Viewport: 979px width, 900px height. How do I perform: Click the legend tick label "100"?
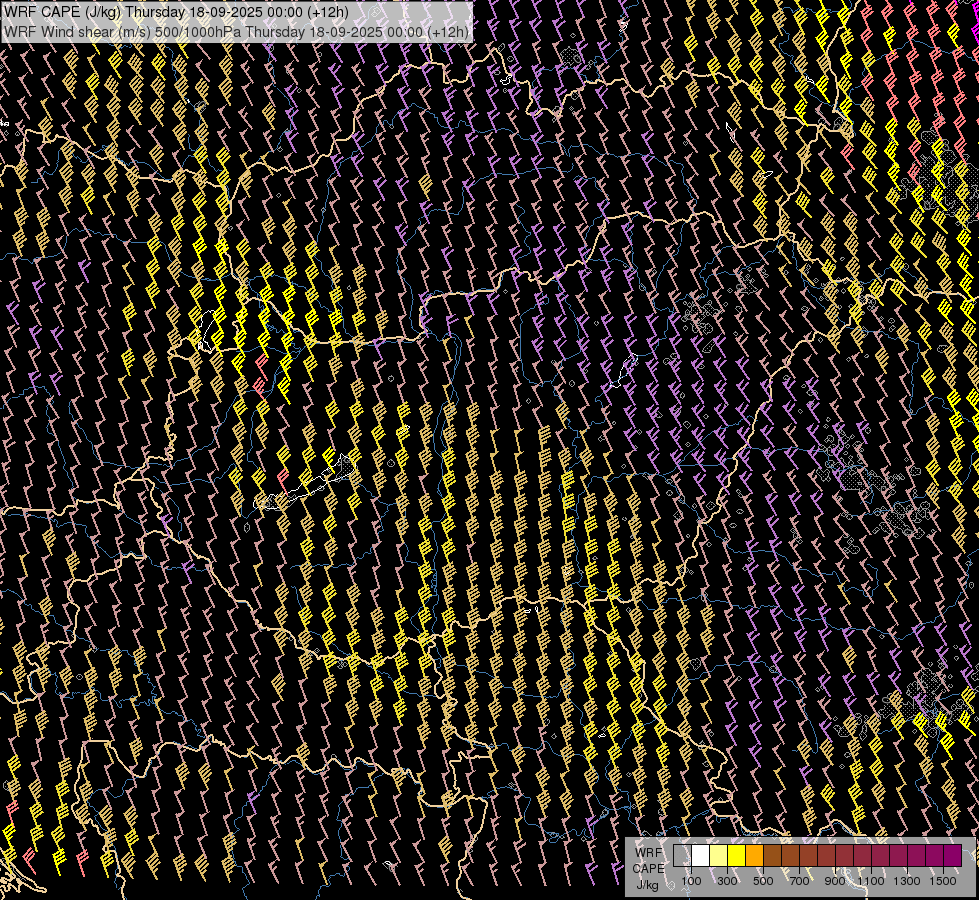(x=691, y=881)
